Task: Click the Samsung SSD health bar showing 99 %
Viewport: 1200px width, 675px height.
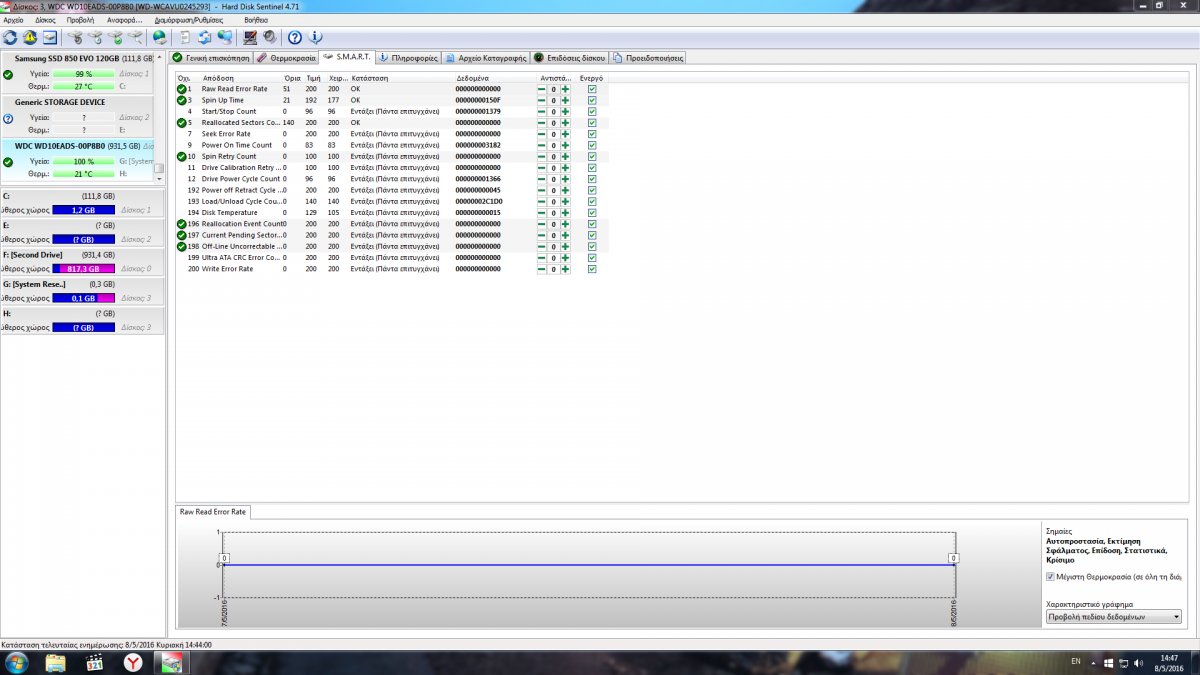Action: (x=84, y=74)
